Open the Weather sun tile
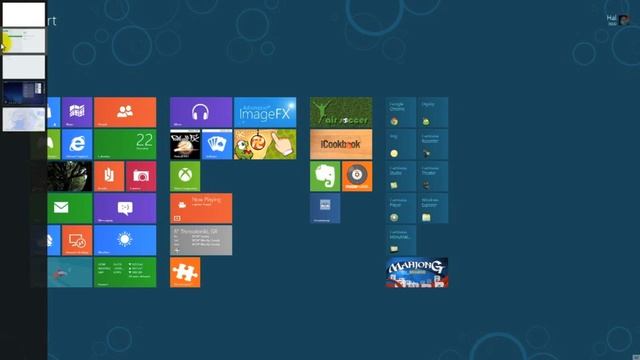640x360 pixels. pos(125,240)
